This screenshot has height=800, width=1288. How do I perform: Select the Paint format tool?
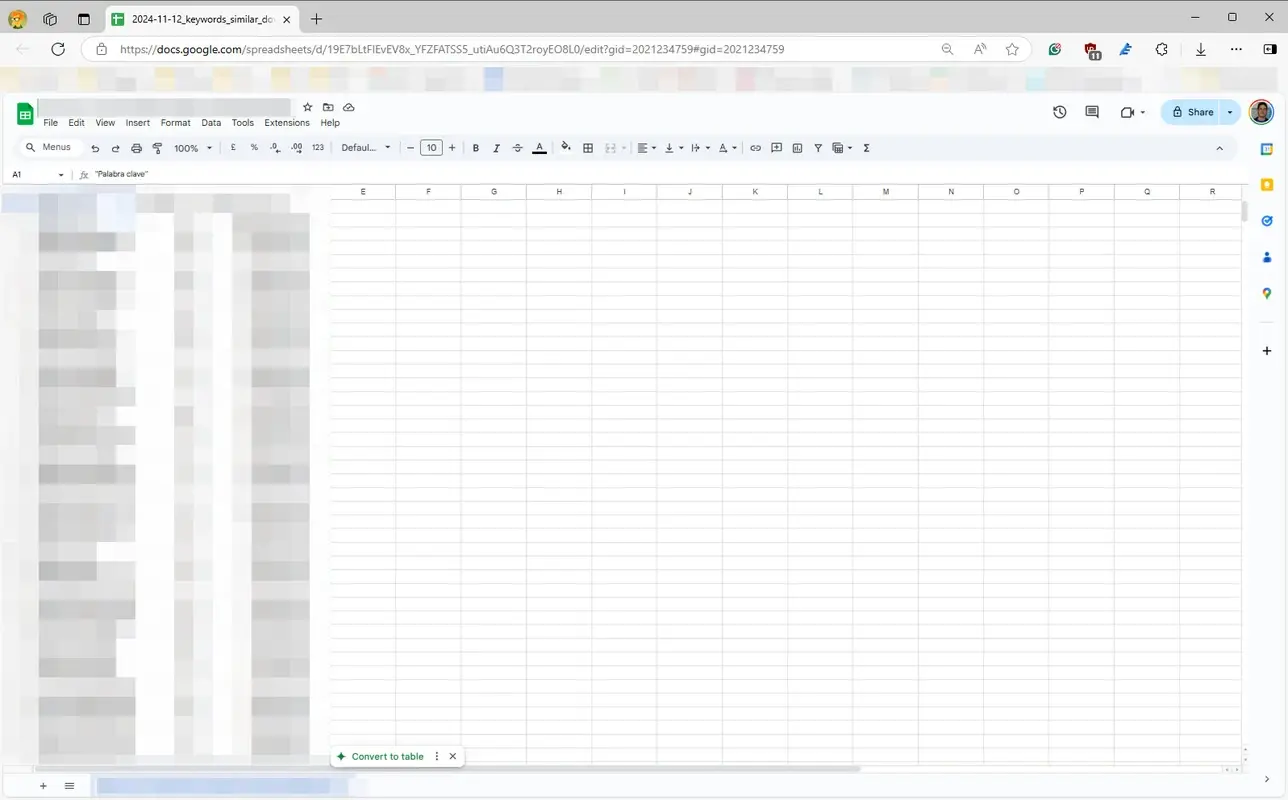coord(157,147)
